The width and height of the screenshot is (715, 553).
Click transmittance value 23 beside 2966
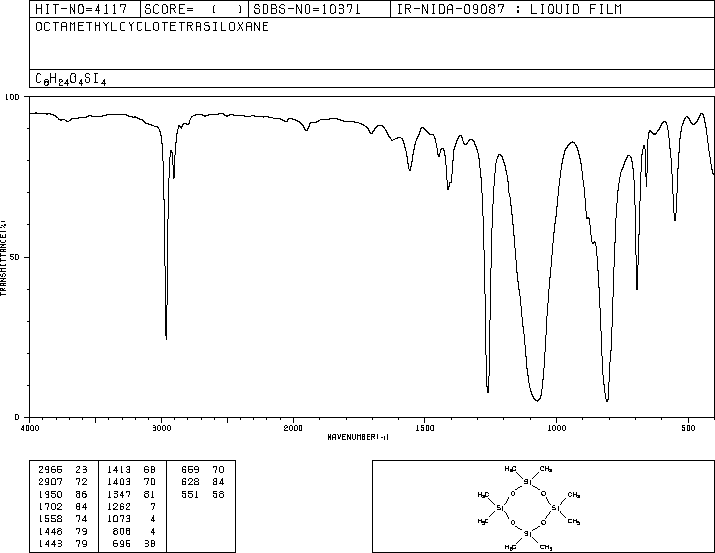pos(81,470)
